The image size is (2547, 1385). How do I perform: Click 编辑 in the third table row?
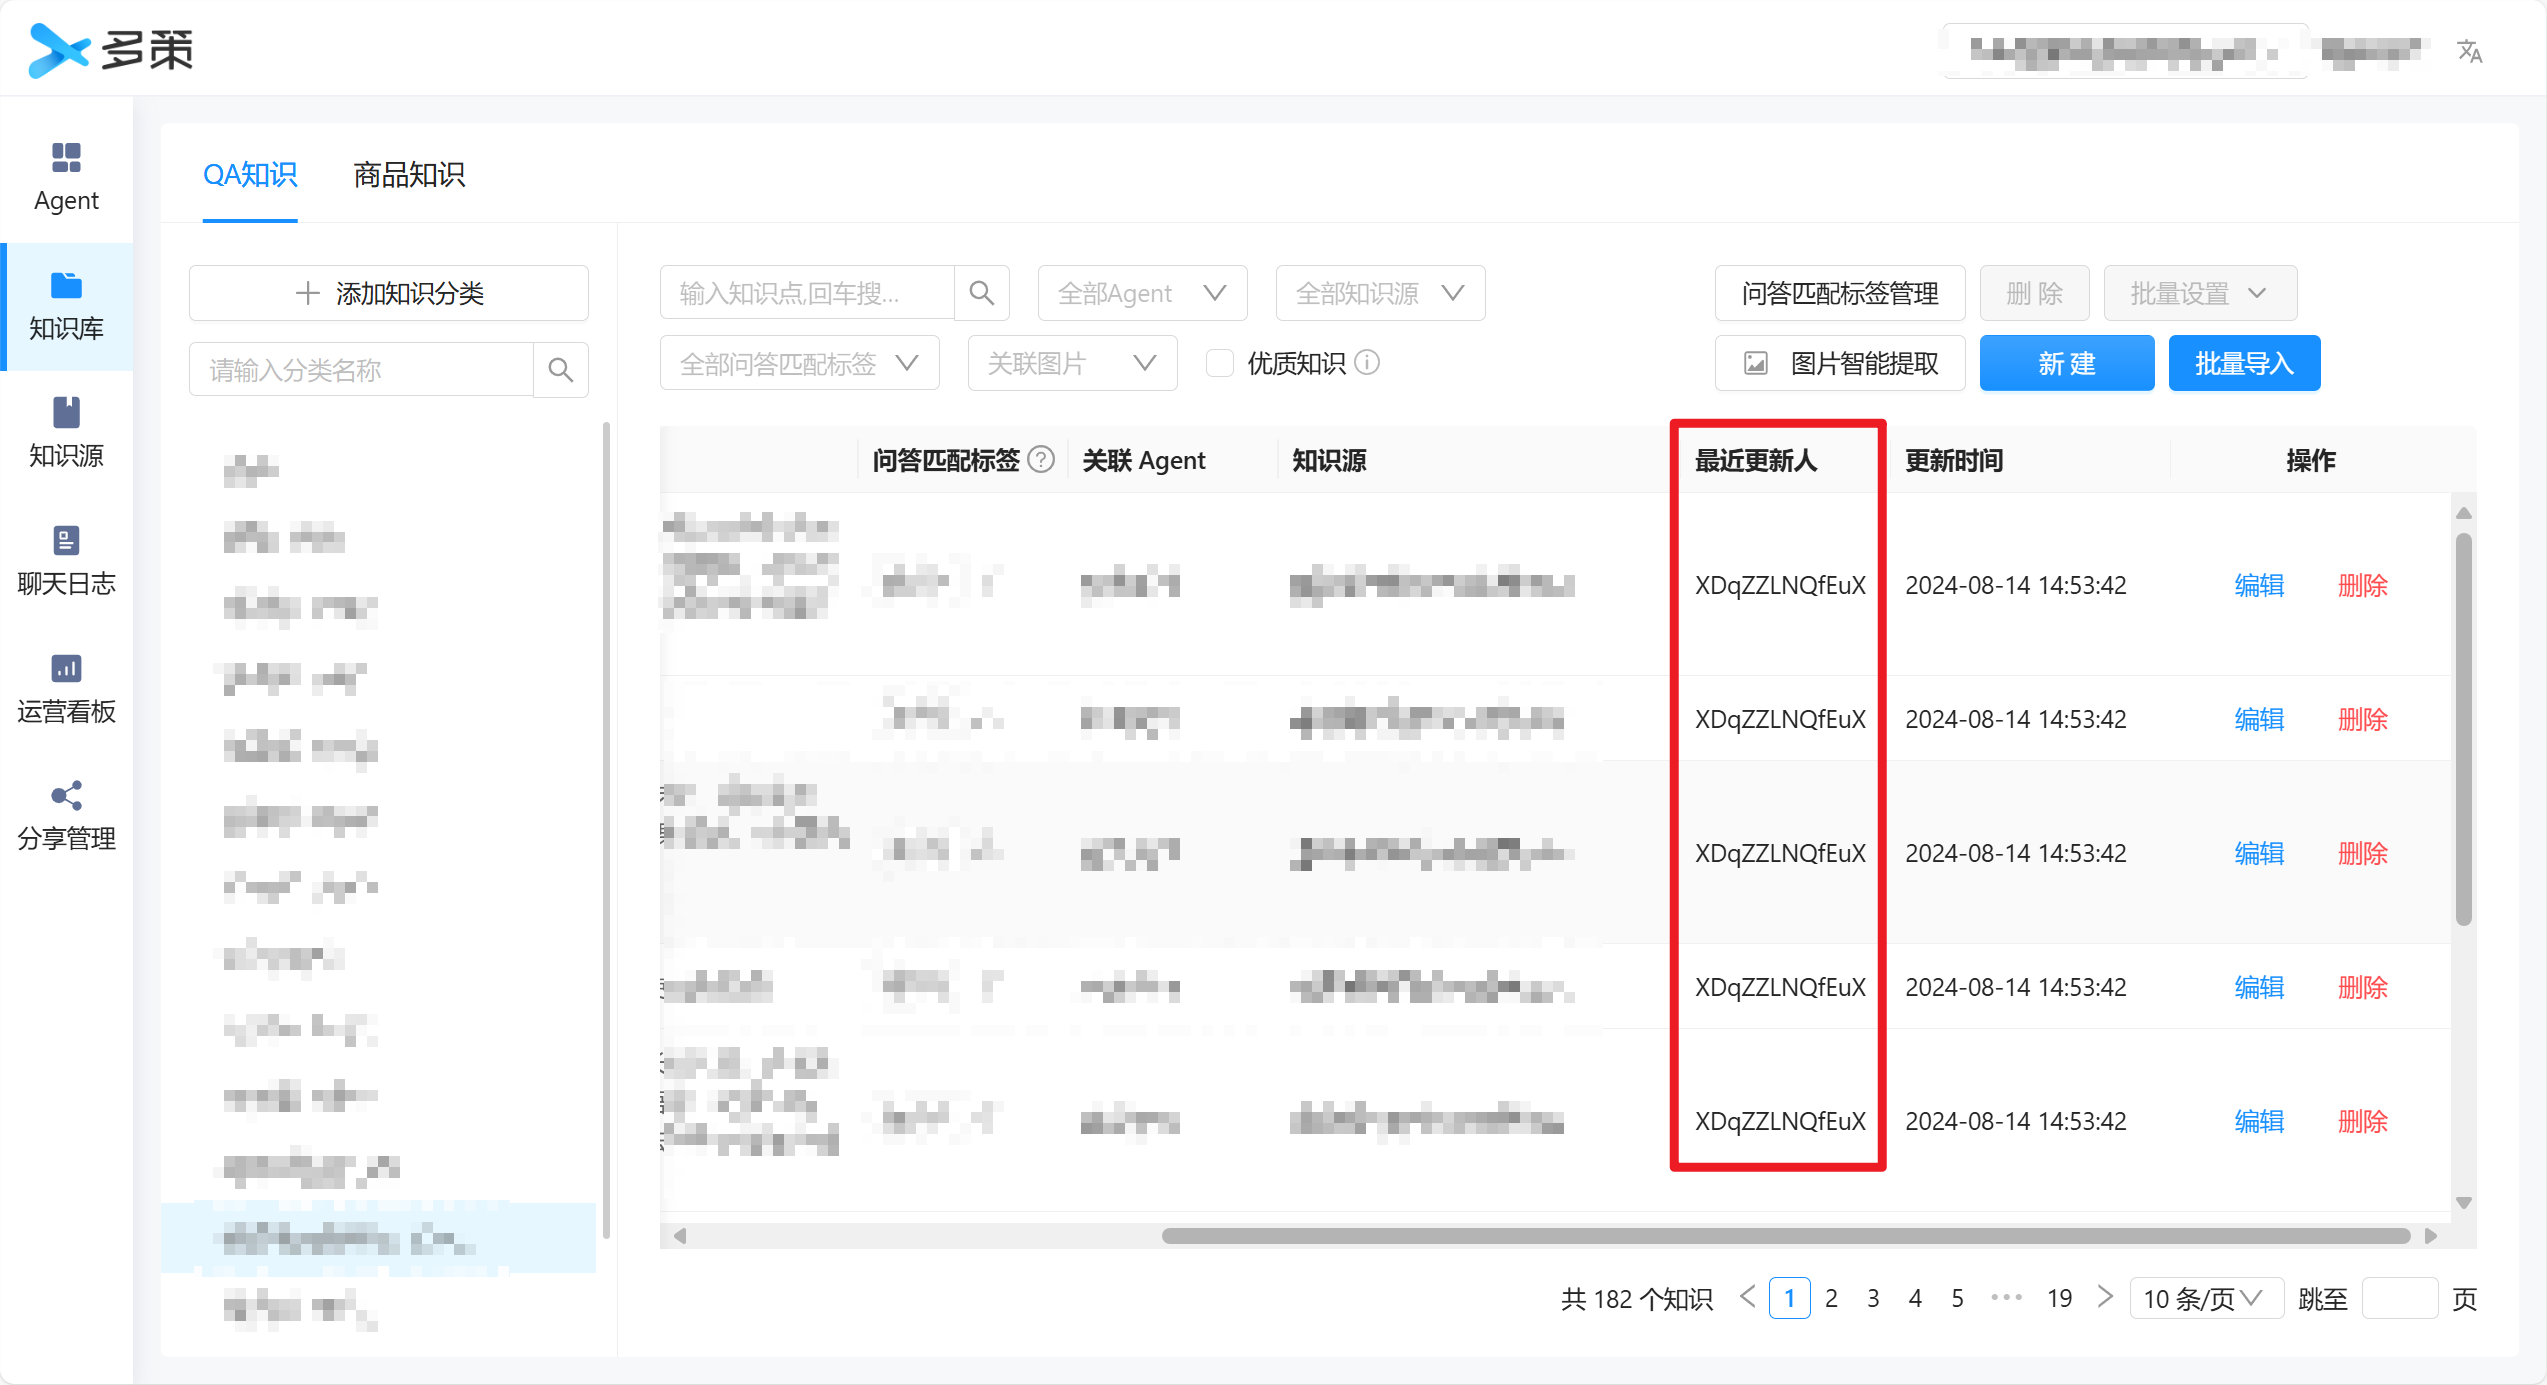2259,853
